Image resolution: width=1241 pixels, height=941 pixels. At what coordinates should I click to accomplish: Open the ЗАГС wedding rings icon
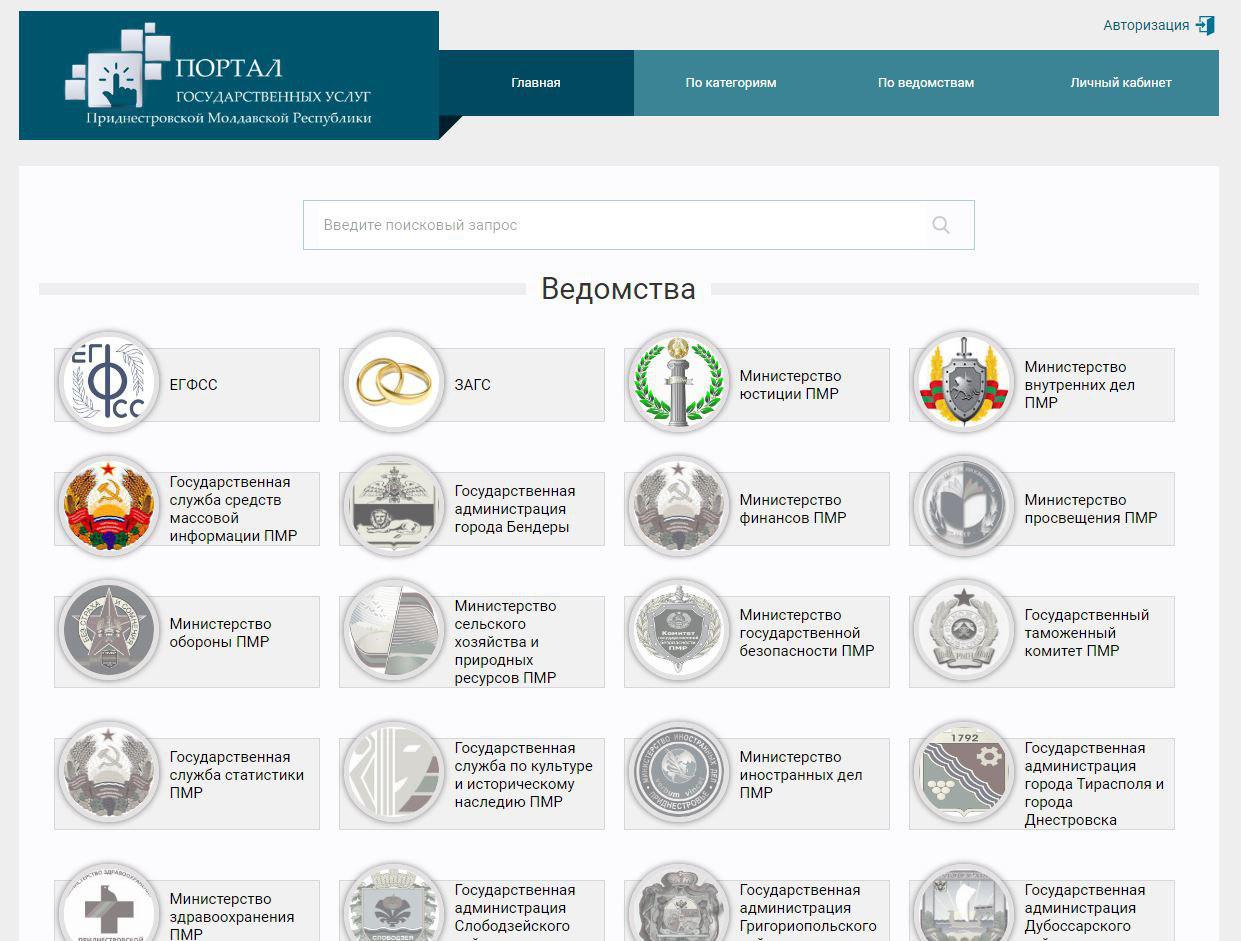click(393, 383)
